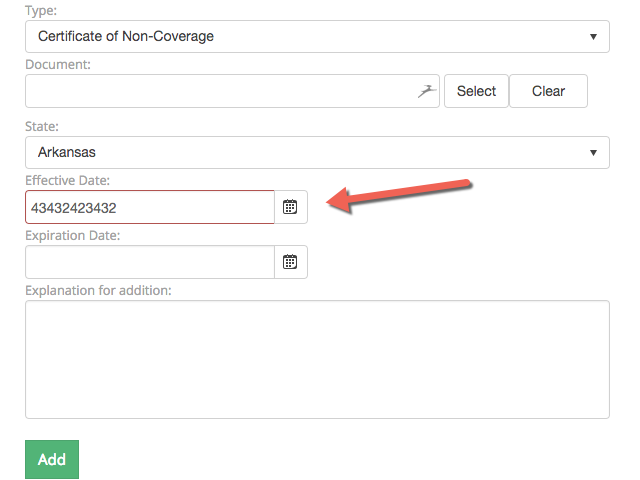The width and height of the screenshot is (640, 480).
Task: Click the State dropdown caret arrow
Action: tap(594, 153)
